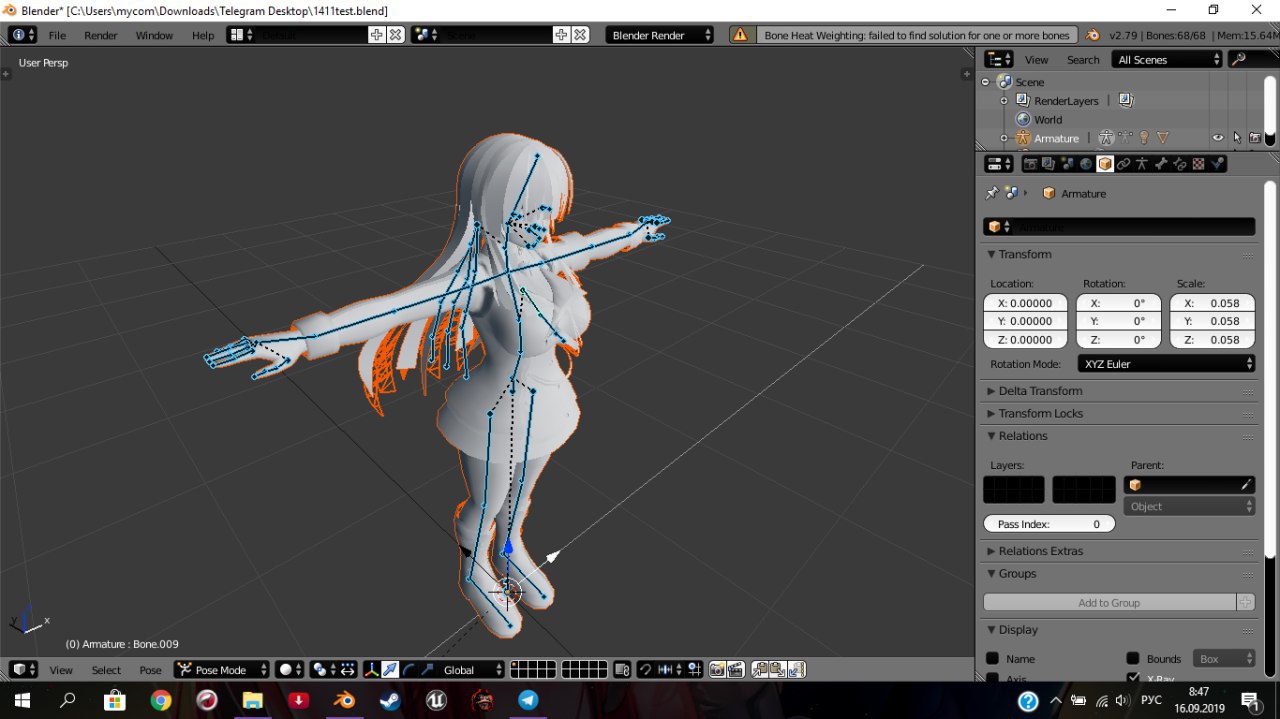Viewport: 1280px width, 719px height.
Task: Expand RenderLayers in the outliner
Action: [1004, 101]
